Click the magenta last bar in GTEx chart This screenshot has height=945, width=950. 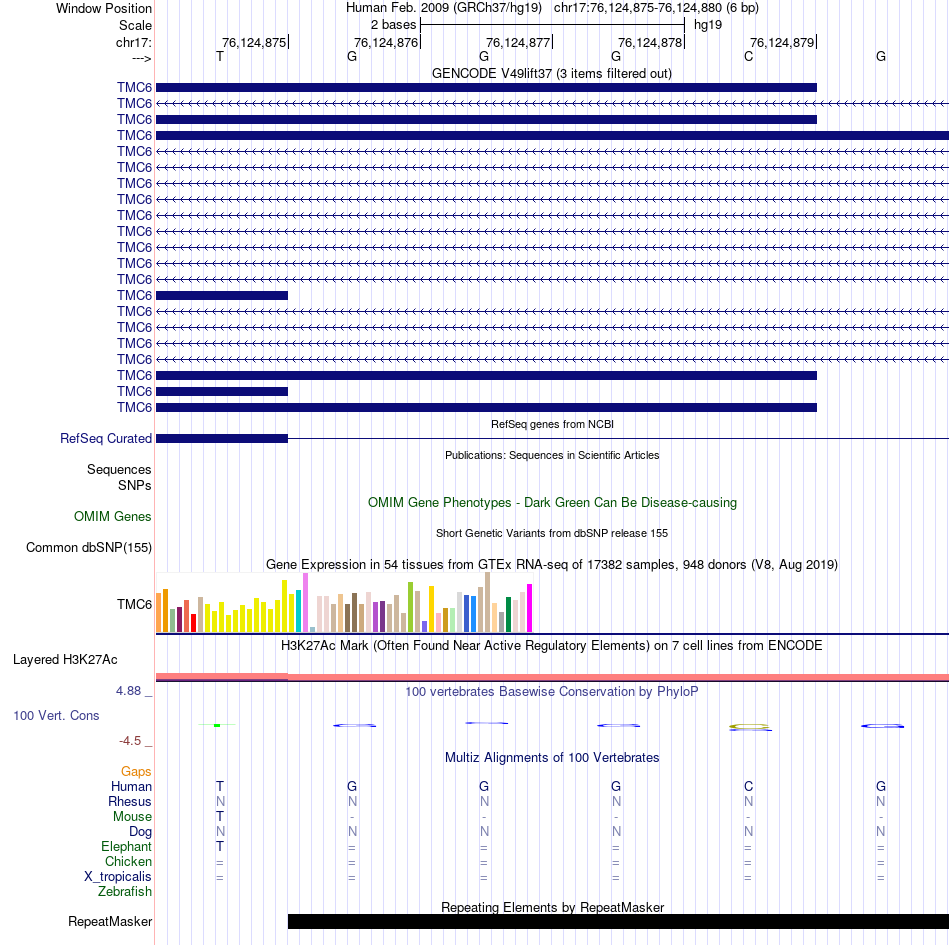(530, 608)
